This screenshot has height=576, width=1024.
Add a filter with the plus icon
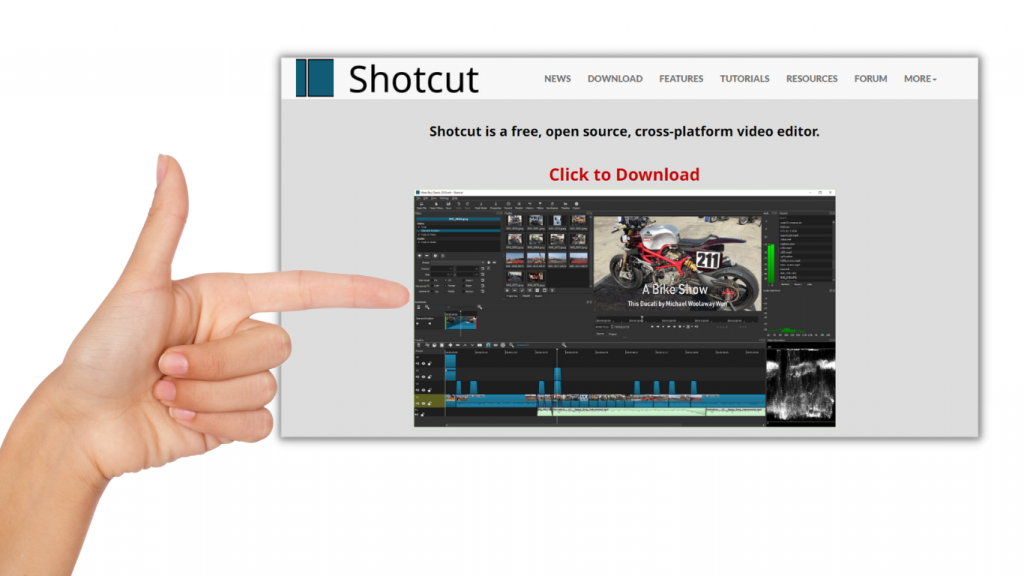(x=419, y=255)
